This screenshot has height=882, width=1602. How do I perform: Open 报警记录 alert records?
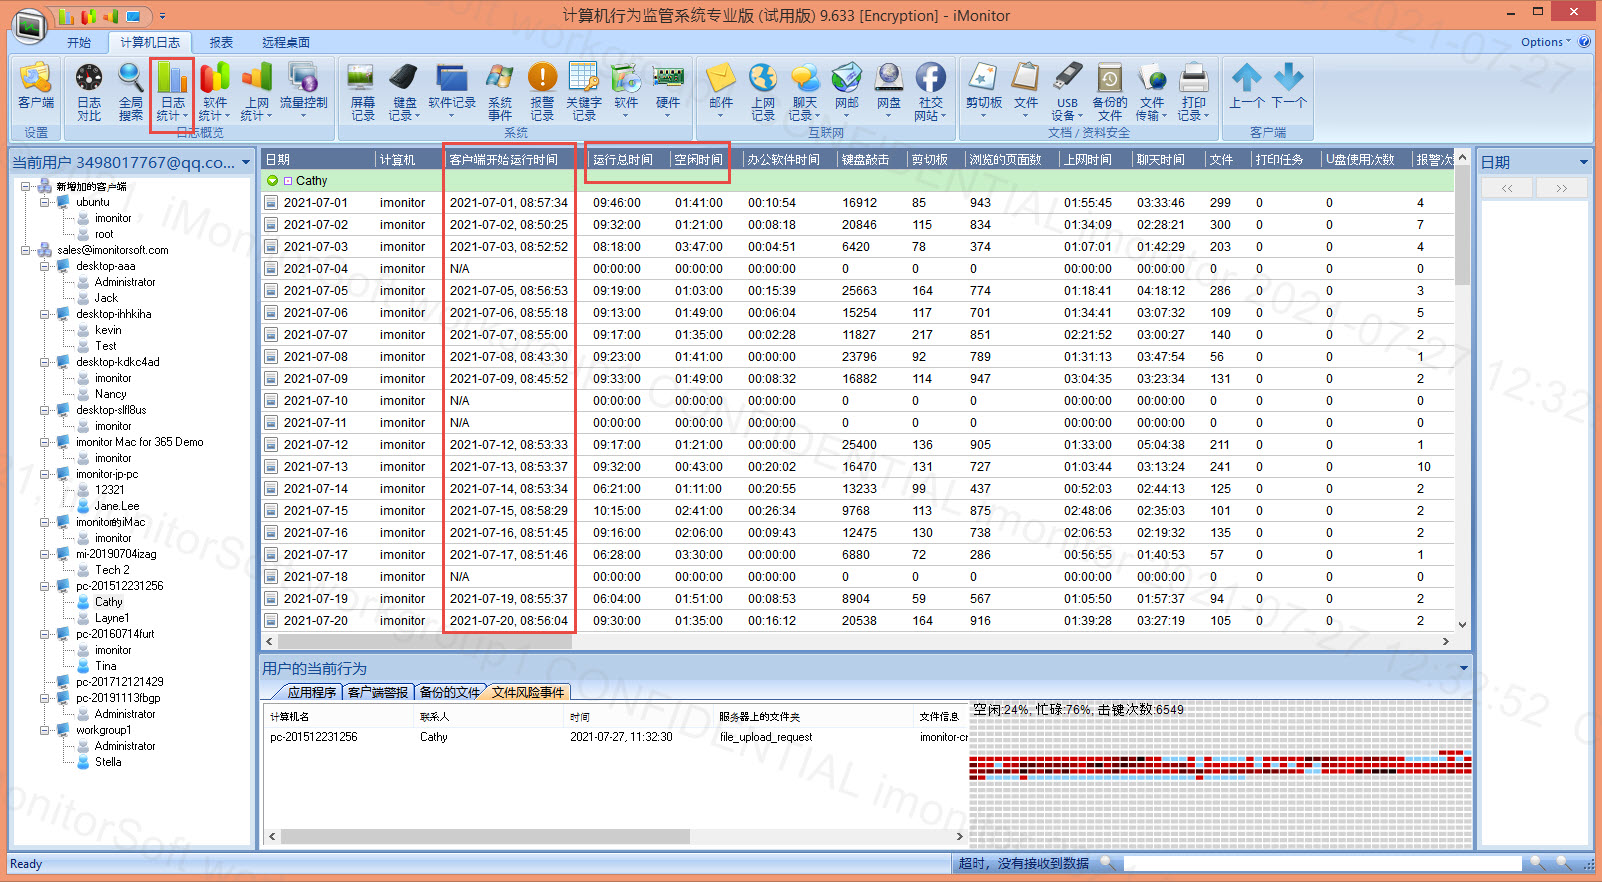pos(542,92)
